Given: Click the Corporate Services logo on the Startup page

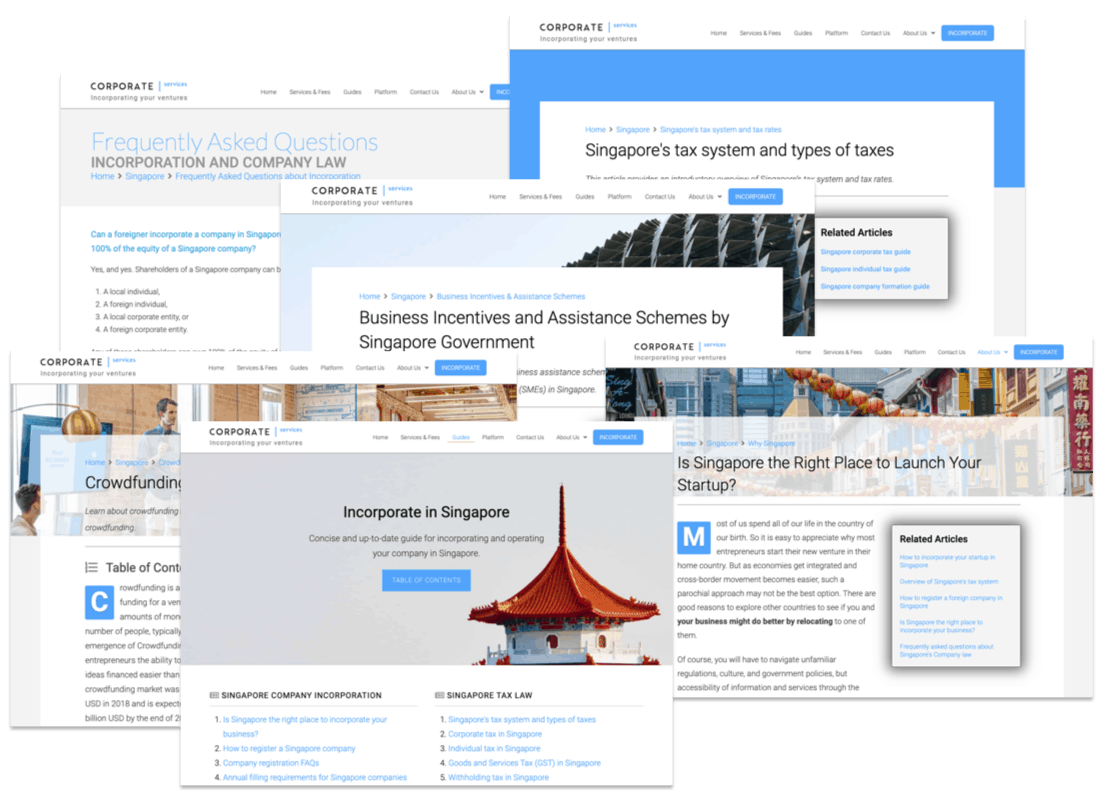Looking at the screenshot, I should (x=679, y=351).
